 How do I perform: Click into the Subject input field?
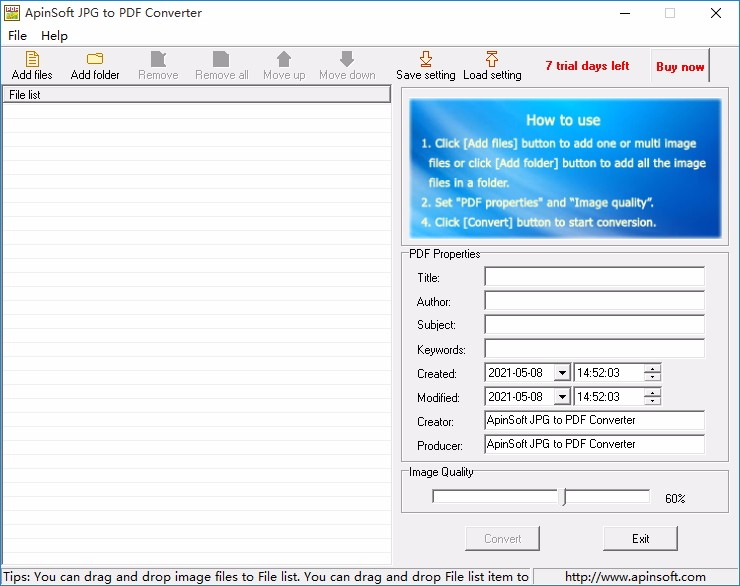[594, 325]
